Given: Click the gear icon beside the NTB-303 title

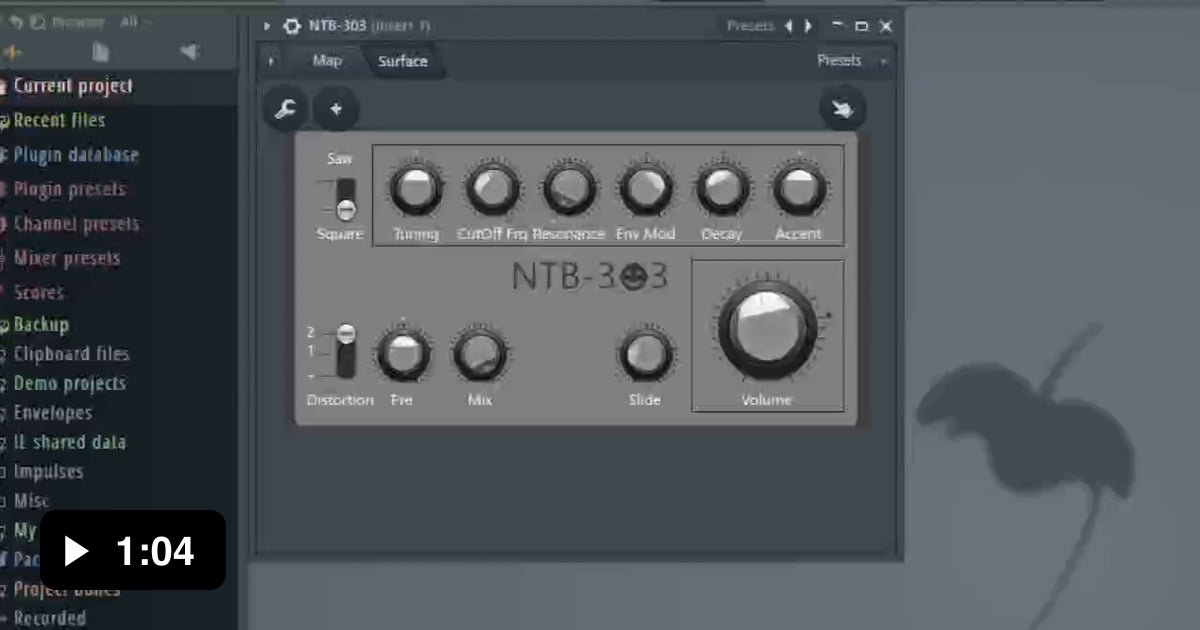Looking at the screenshot, I should point(290,26).
